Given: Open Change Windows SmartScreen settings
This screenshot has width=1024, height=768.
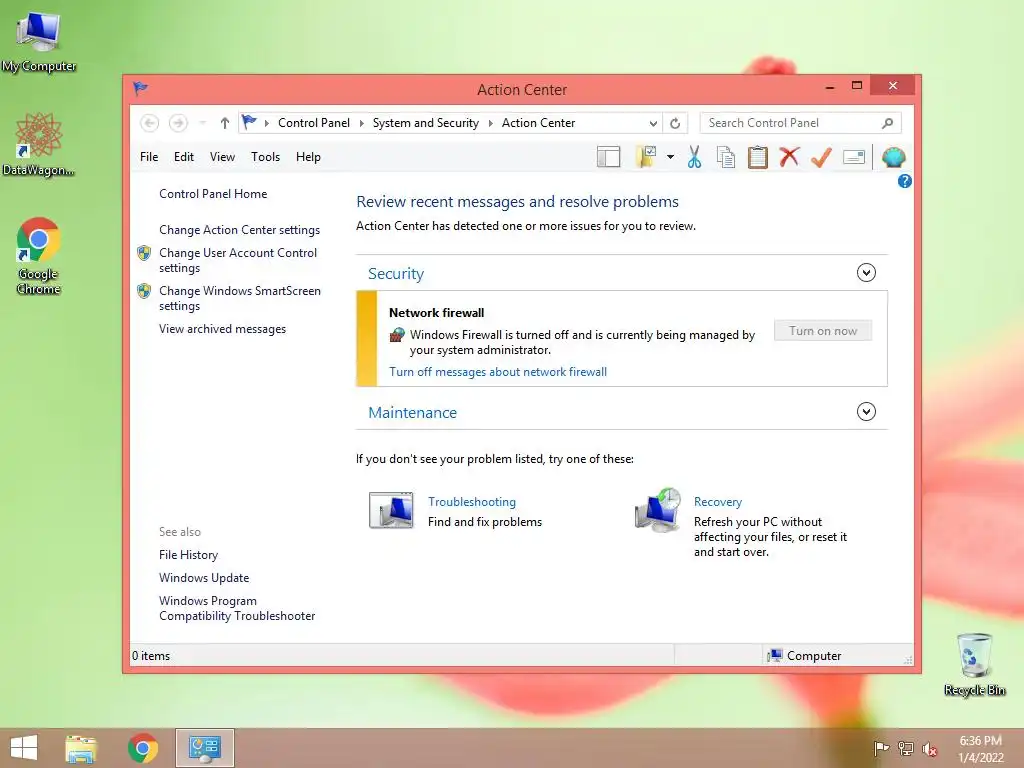Looking at the screenshot, I should point(240,298).
